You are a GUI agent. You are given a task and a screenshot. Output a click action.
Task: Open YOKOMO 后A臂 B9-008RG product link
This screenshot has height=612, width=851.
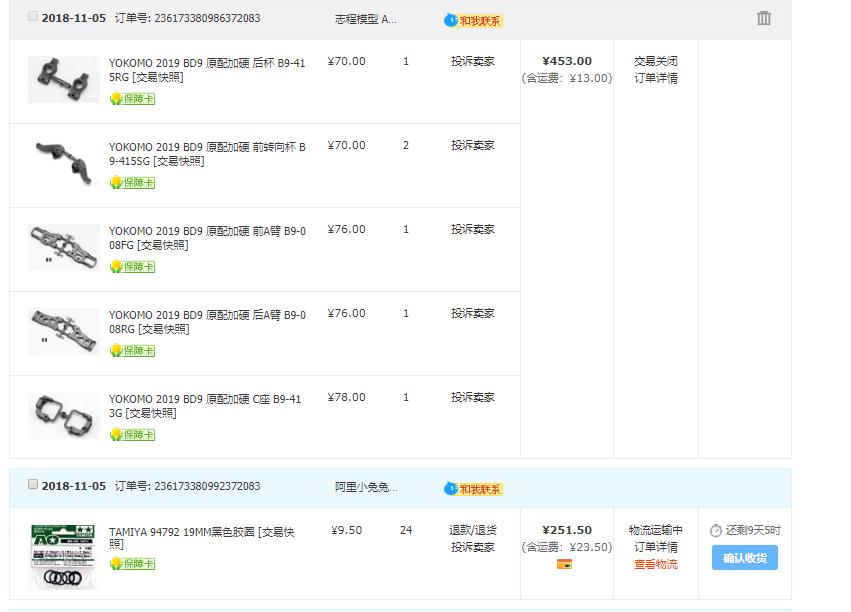coord(207,322)
